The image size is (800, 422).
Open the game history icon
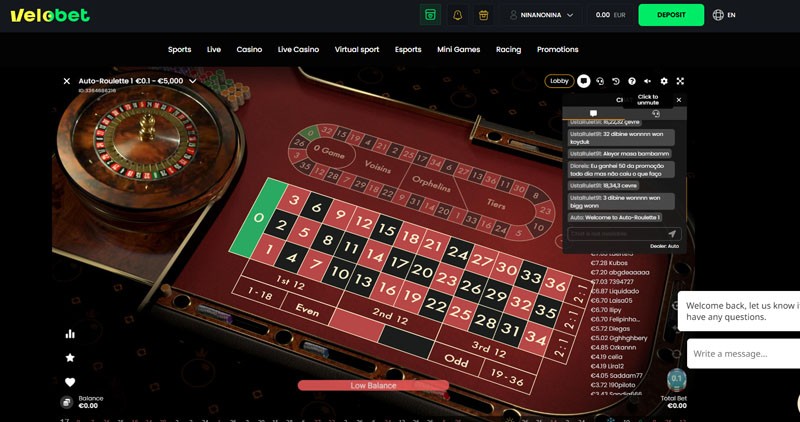tap(616, 81)
